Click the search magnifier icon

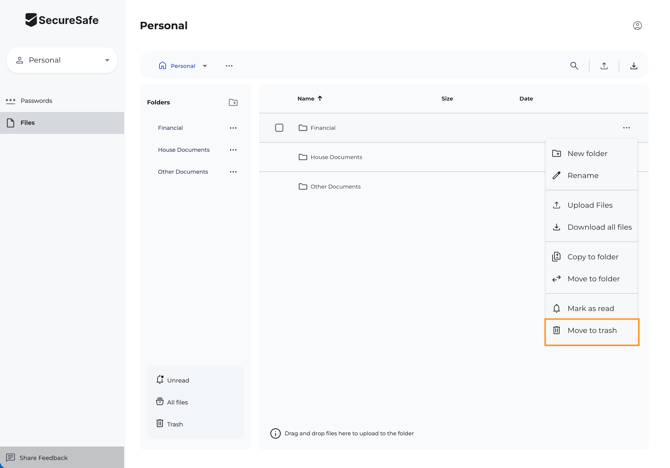[574, 66]
